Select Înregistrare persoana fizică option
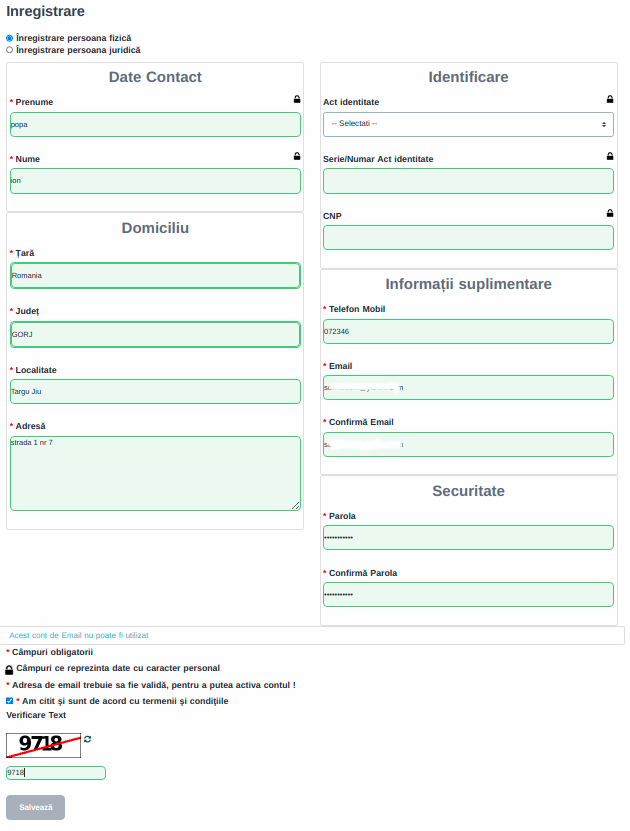 10,38
